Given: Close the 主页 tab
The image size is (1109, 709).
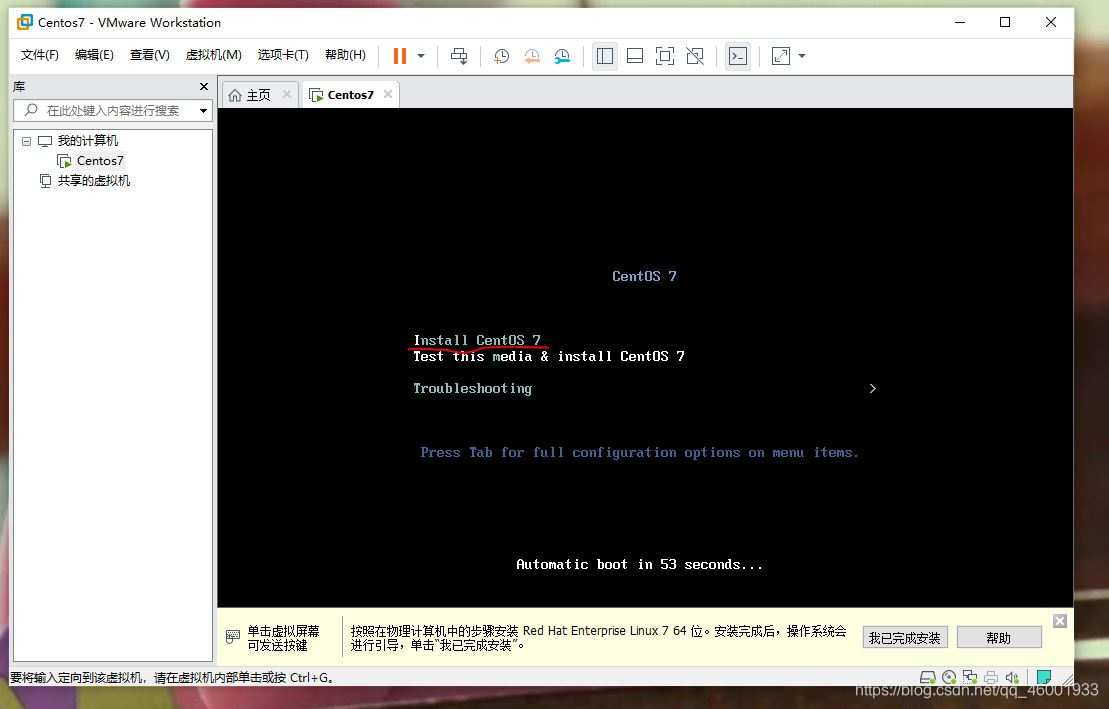Looking at the screenshot, I should 286,94.
